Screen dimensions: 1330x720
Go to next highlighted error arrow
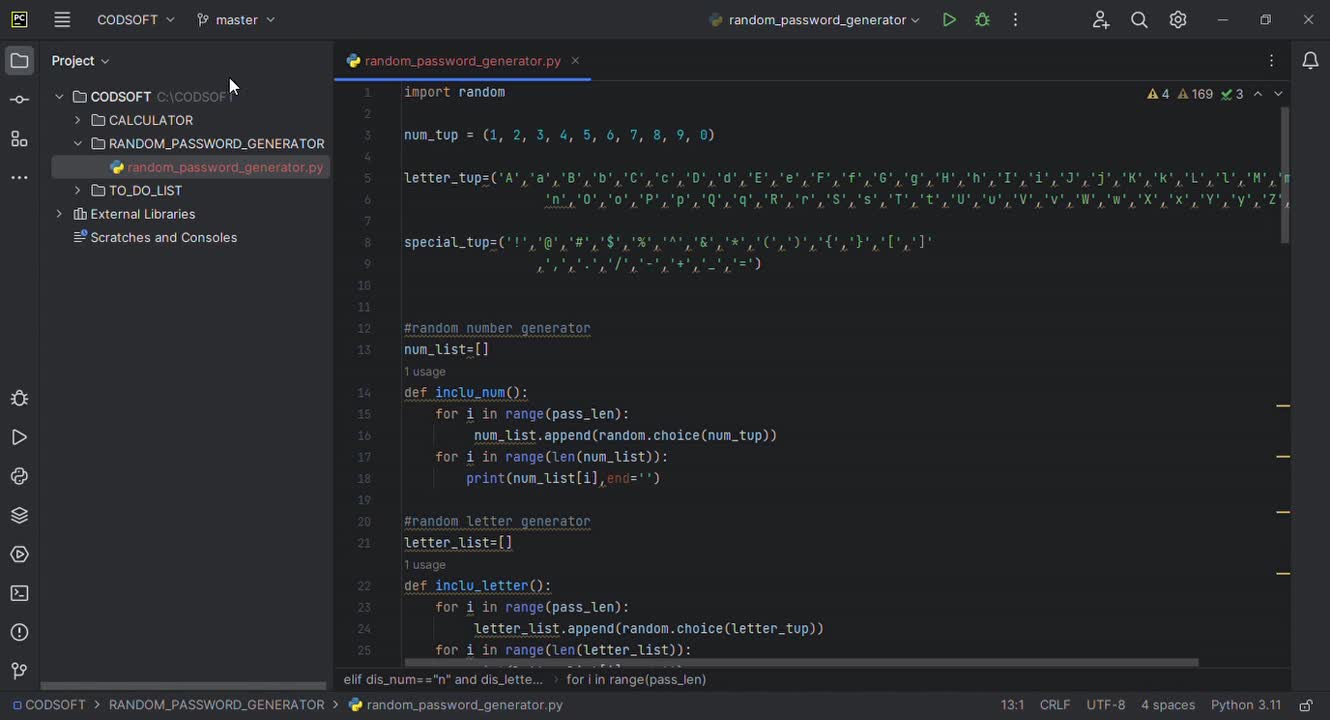pos(1278,94)
